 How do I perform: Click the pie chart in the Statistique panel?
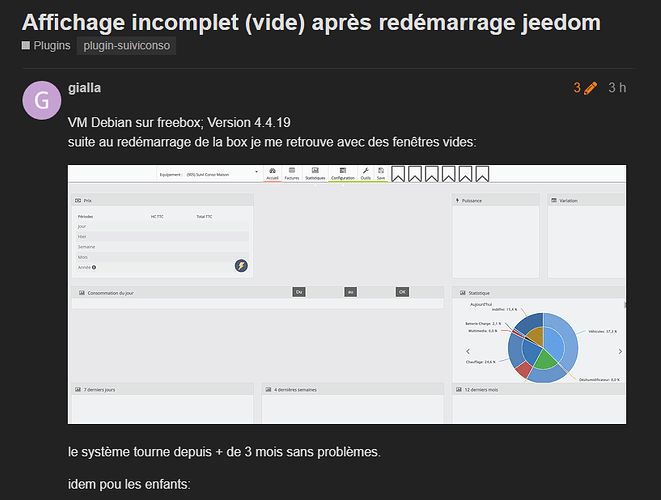[543, 348]
